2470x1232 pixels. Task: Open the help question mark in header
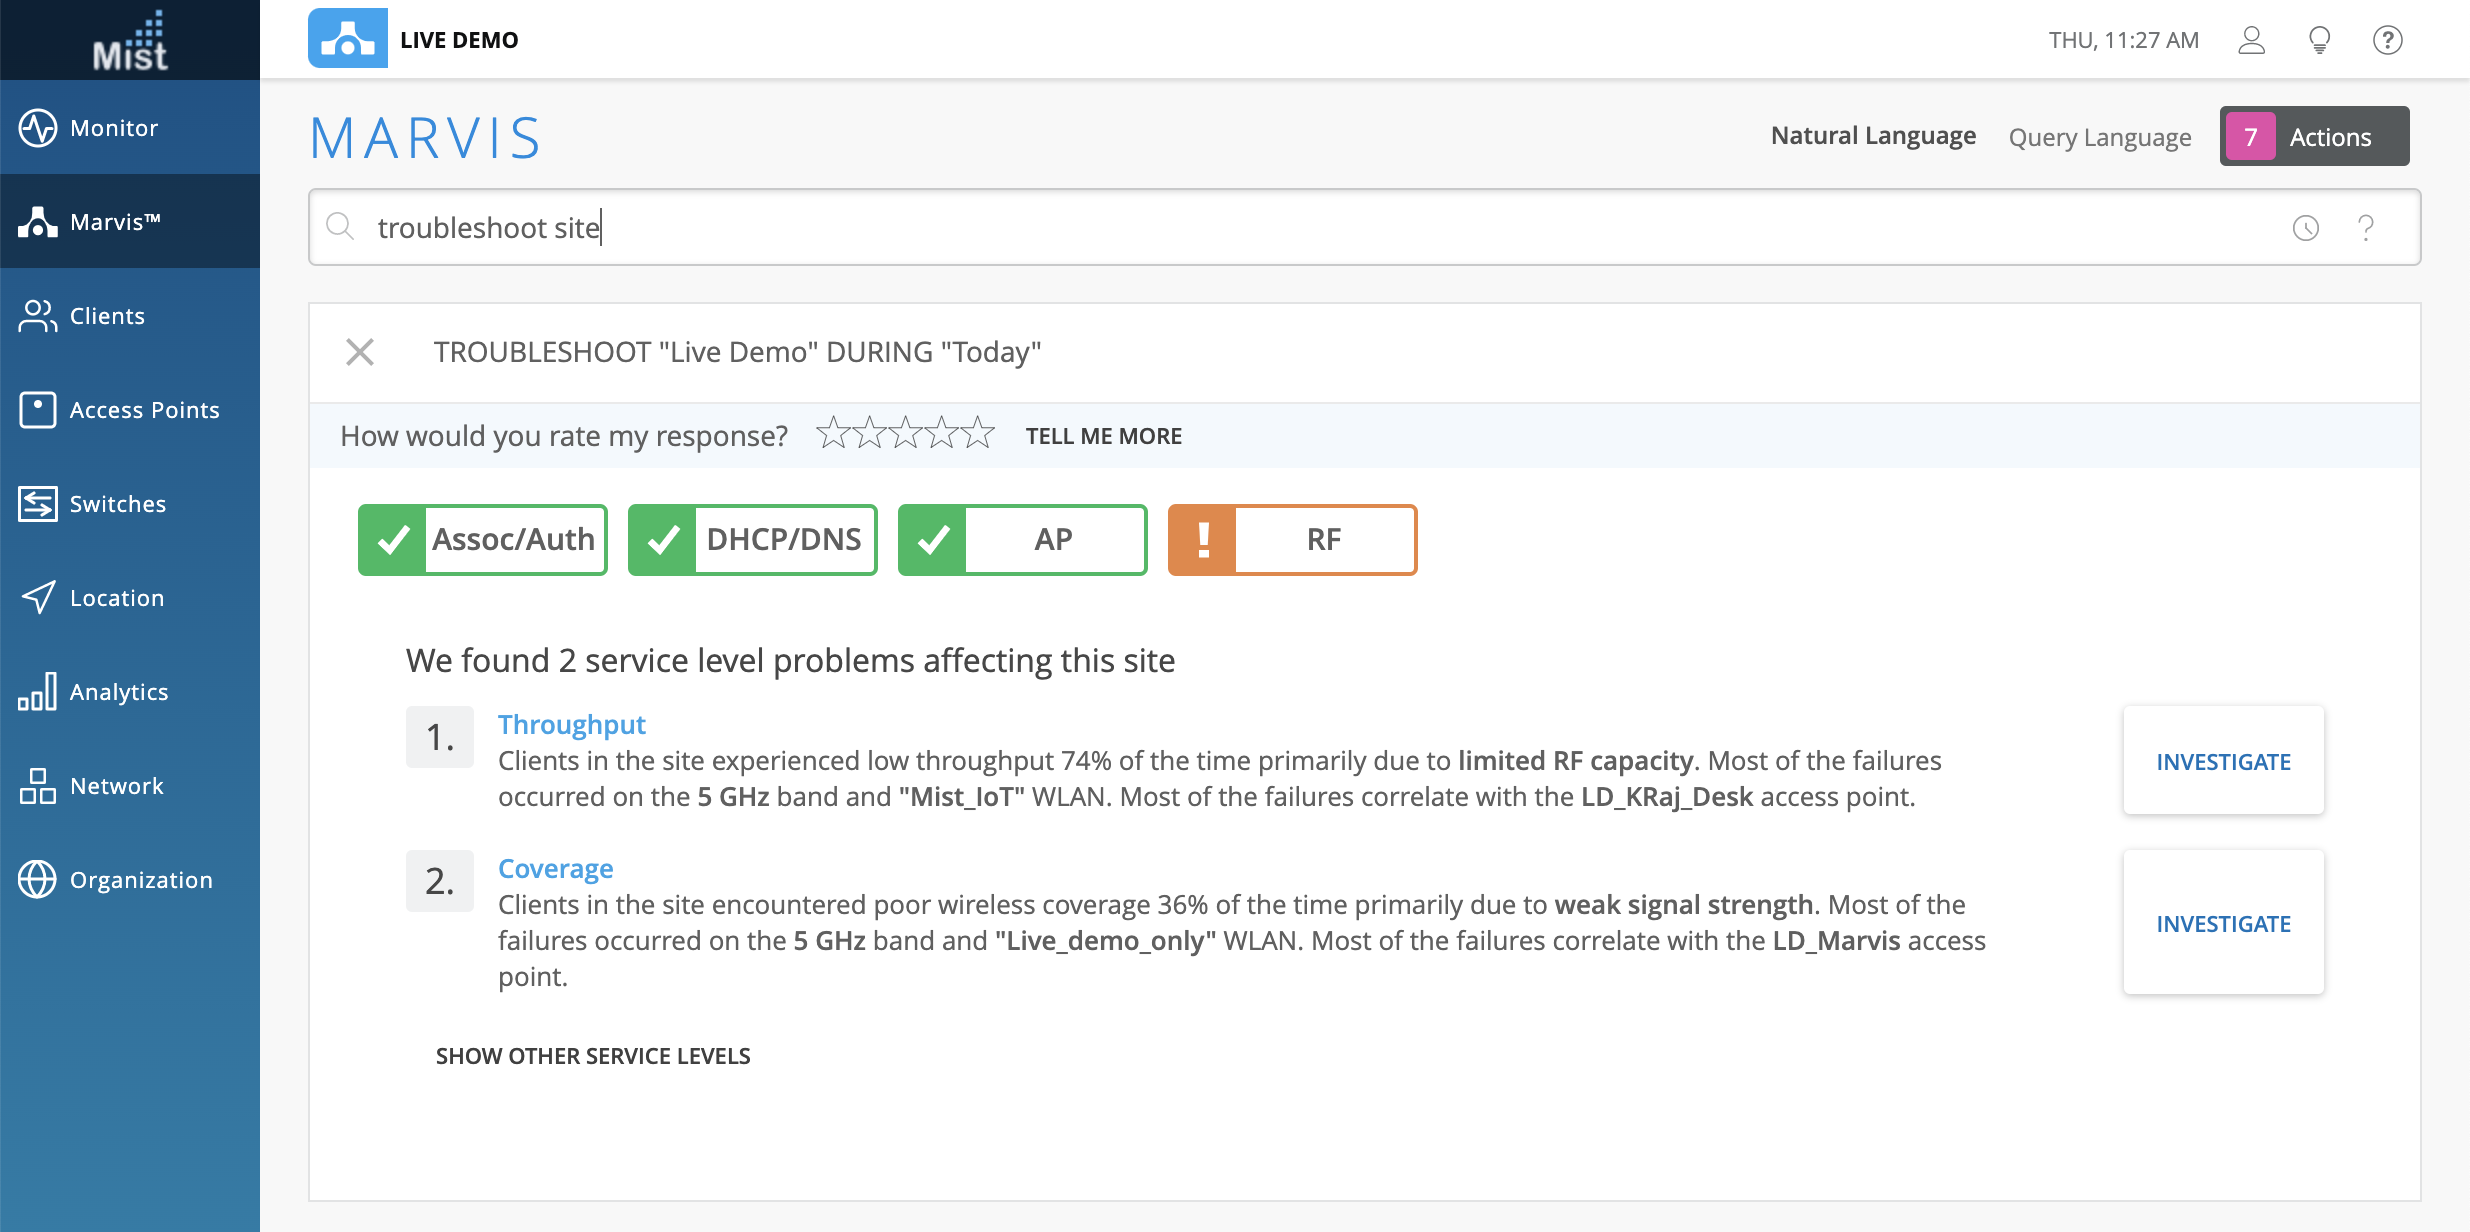click(x=2387, y=40)
